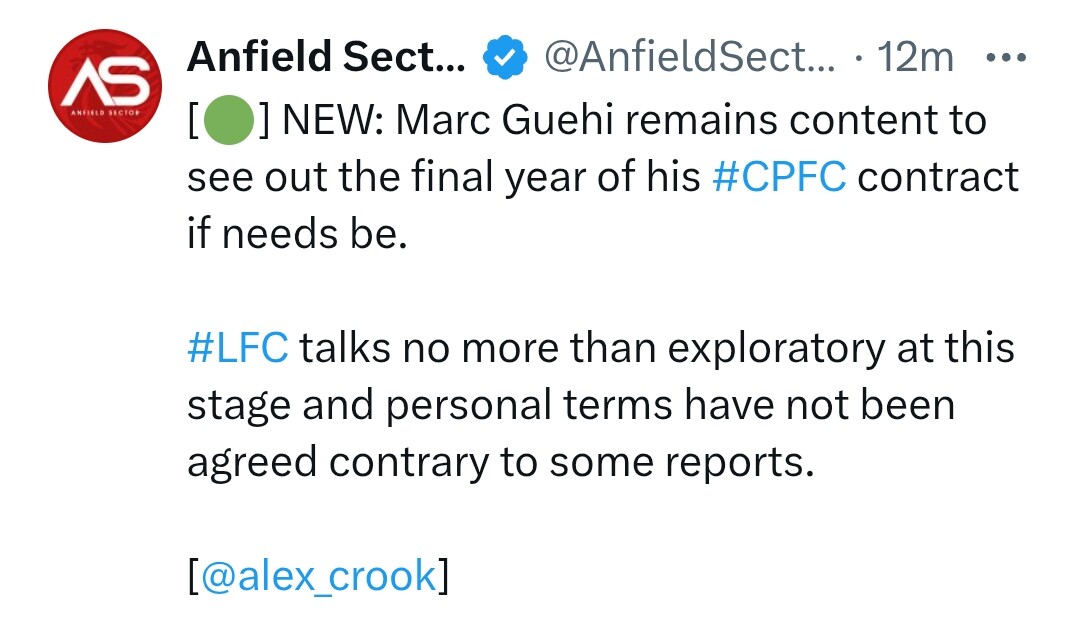Click the blue verified checkmark badge

click(505, 57)
